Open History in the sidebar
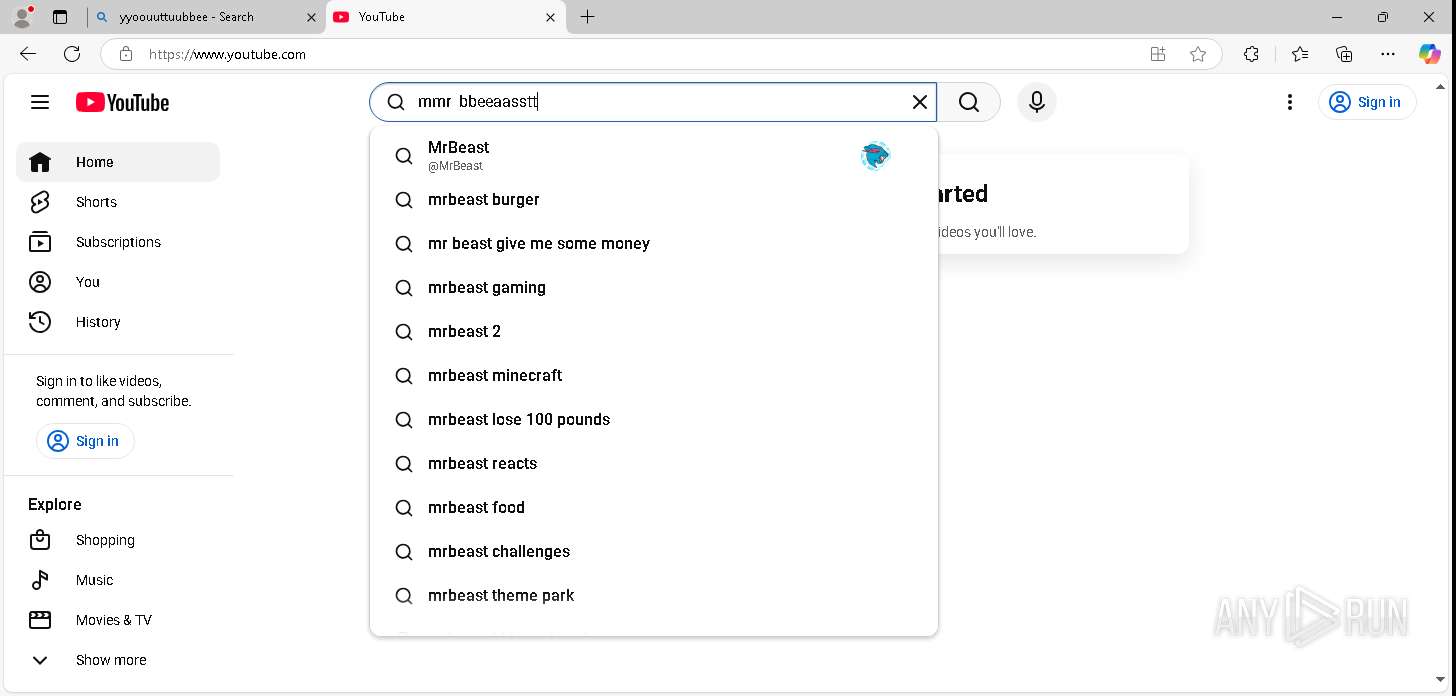The height and width of the screenshot is (696, 1456). pos(118,322)
